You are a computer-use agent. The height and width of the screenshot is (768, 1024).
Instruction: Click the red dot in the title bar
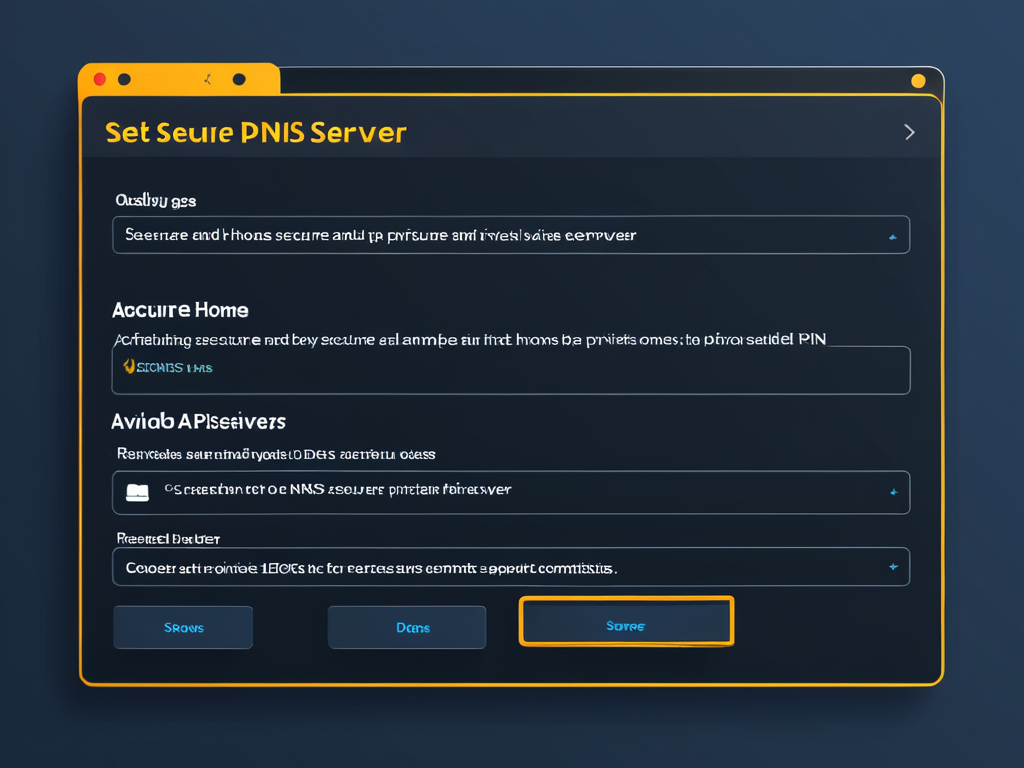pos(100,79)
